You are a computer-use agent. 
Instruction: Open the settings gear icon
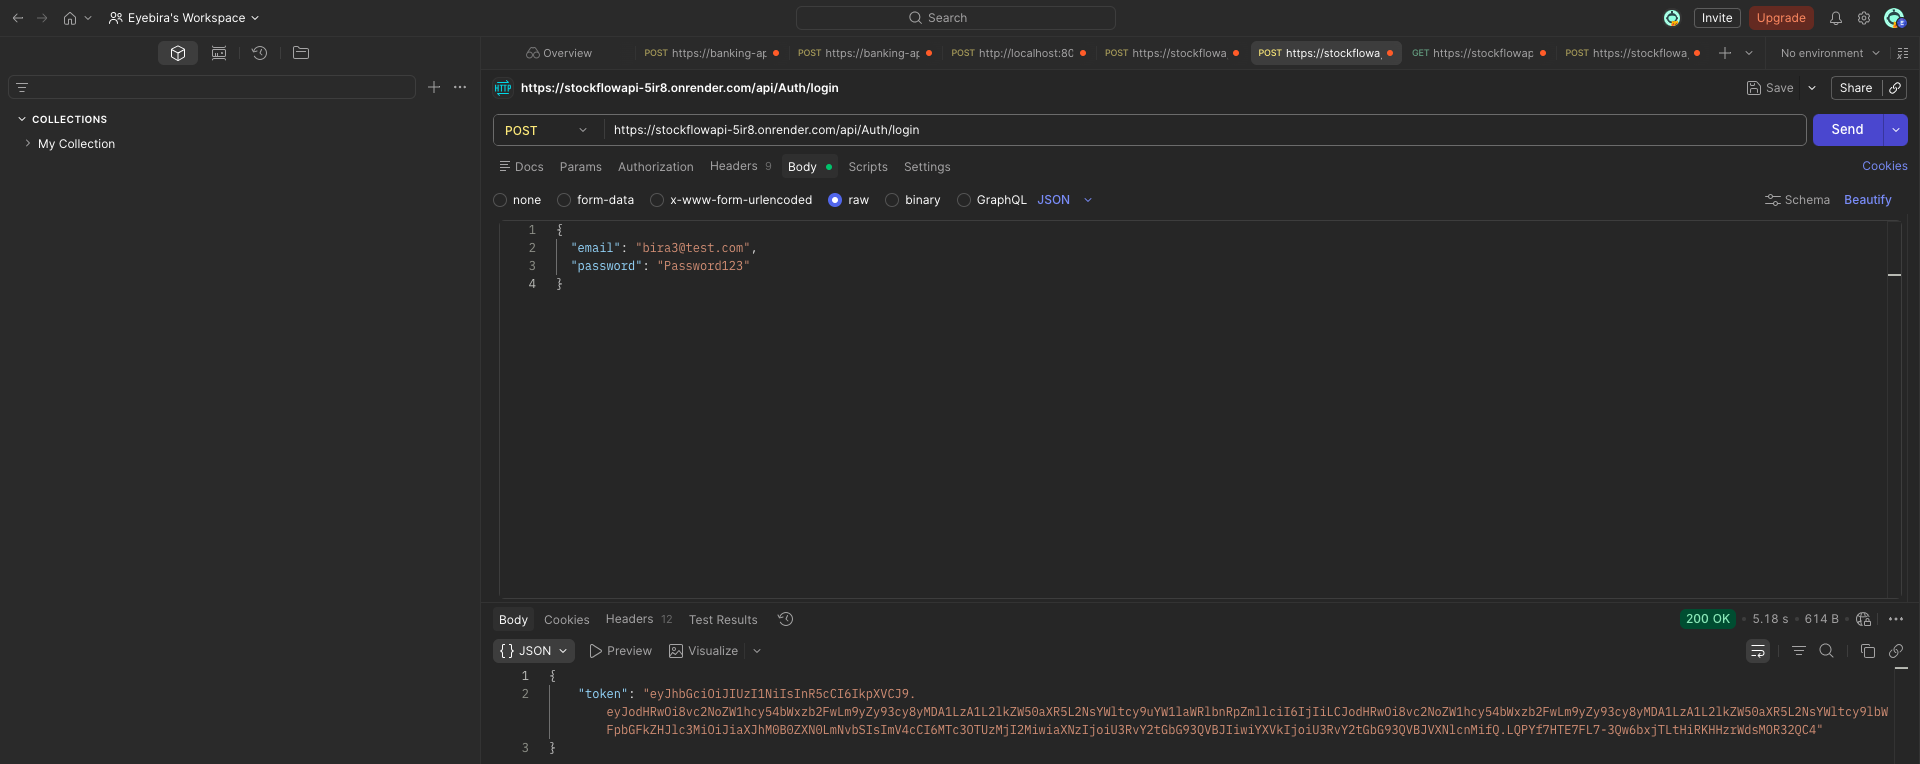tap(1864, 18)
